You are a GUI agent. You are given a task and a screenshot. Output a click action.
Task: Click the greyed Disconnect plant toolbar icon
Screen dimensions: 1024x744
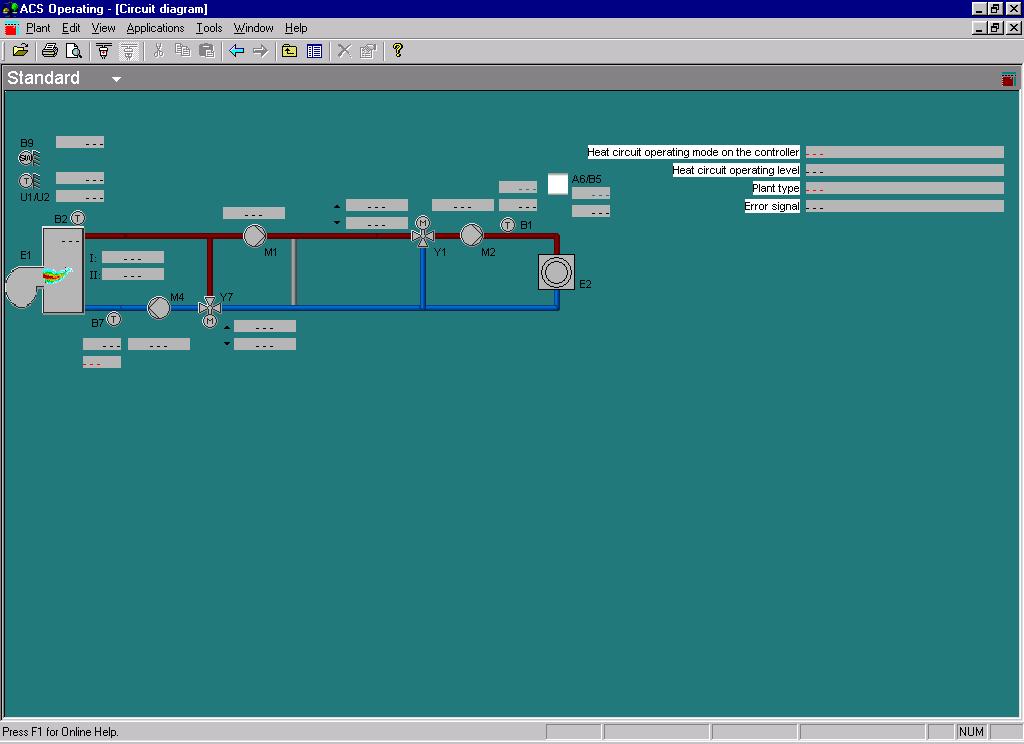[129, 50]
